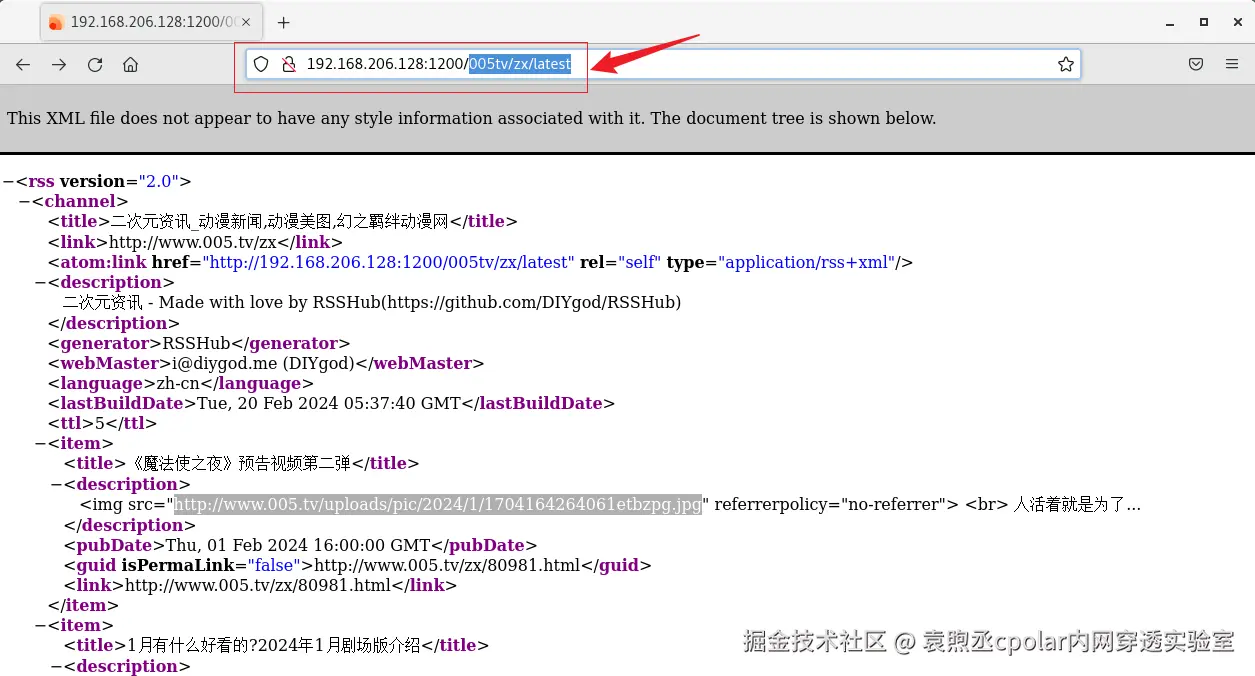1255x676 pixels.
Task: Collapse the channel node
Action: [24, 202]
